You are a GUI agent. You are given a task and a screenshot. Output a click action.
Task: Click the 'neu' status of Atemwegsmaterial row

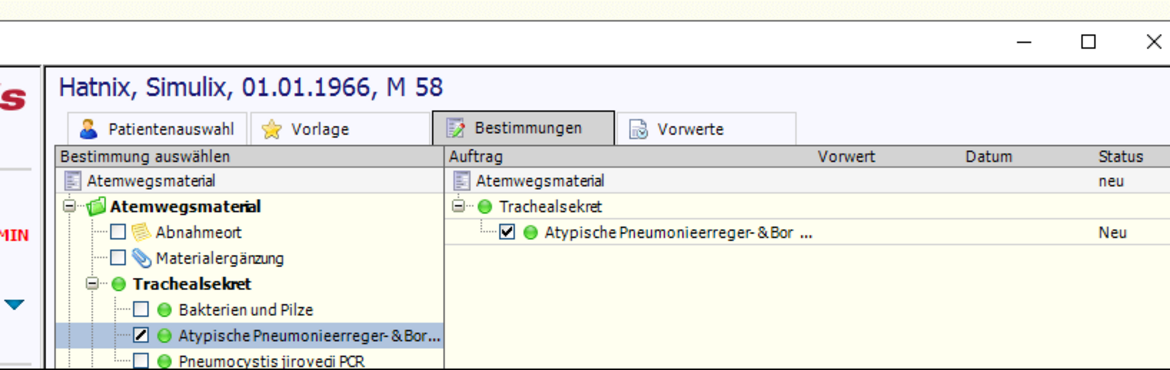coord(1111,181)
